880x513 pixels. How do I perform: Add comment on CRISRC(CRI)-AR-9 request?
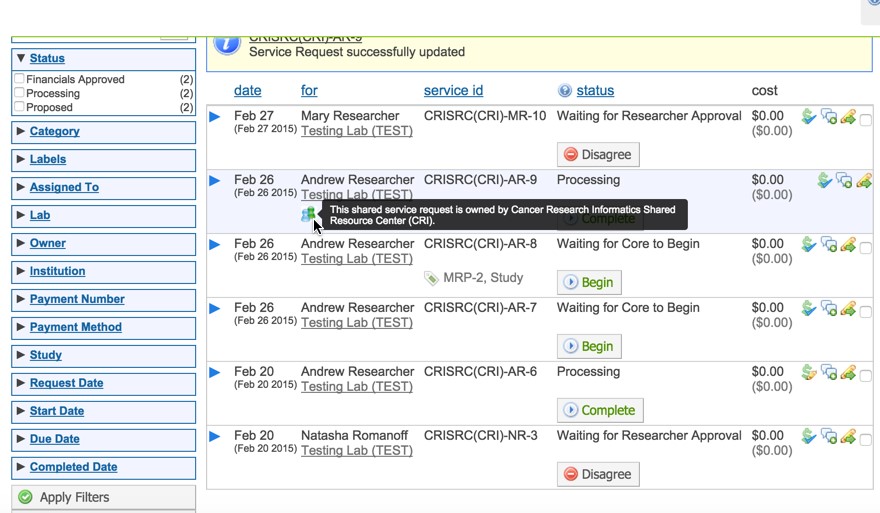coord(844,181)
